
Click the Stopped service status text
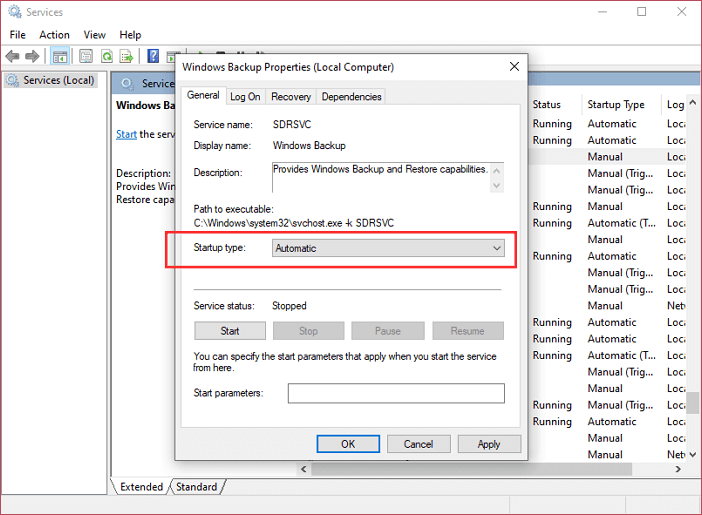coord(289,306)
